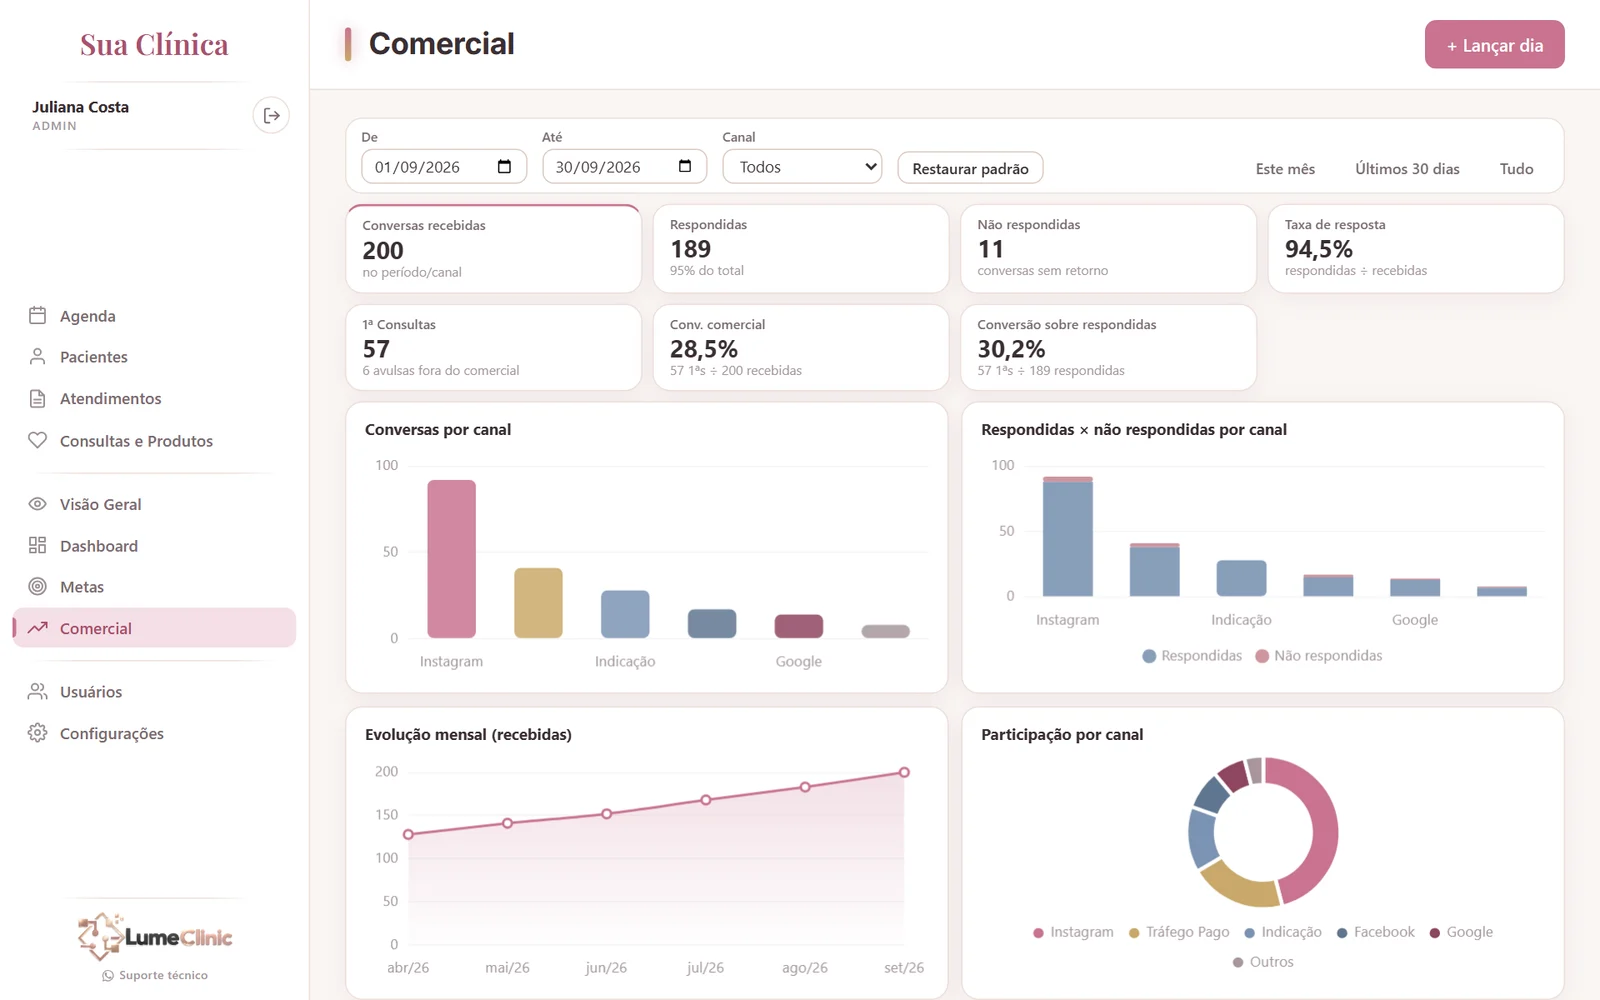Click the Até date input field
This screenshot has height=1000, width=1600.
coord(624,167)
